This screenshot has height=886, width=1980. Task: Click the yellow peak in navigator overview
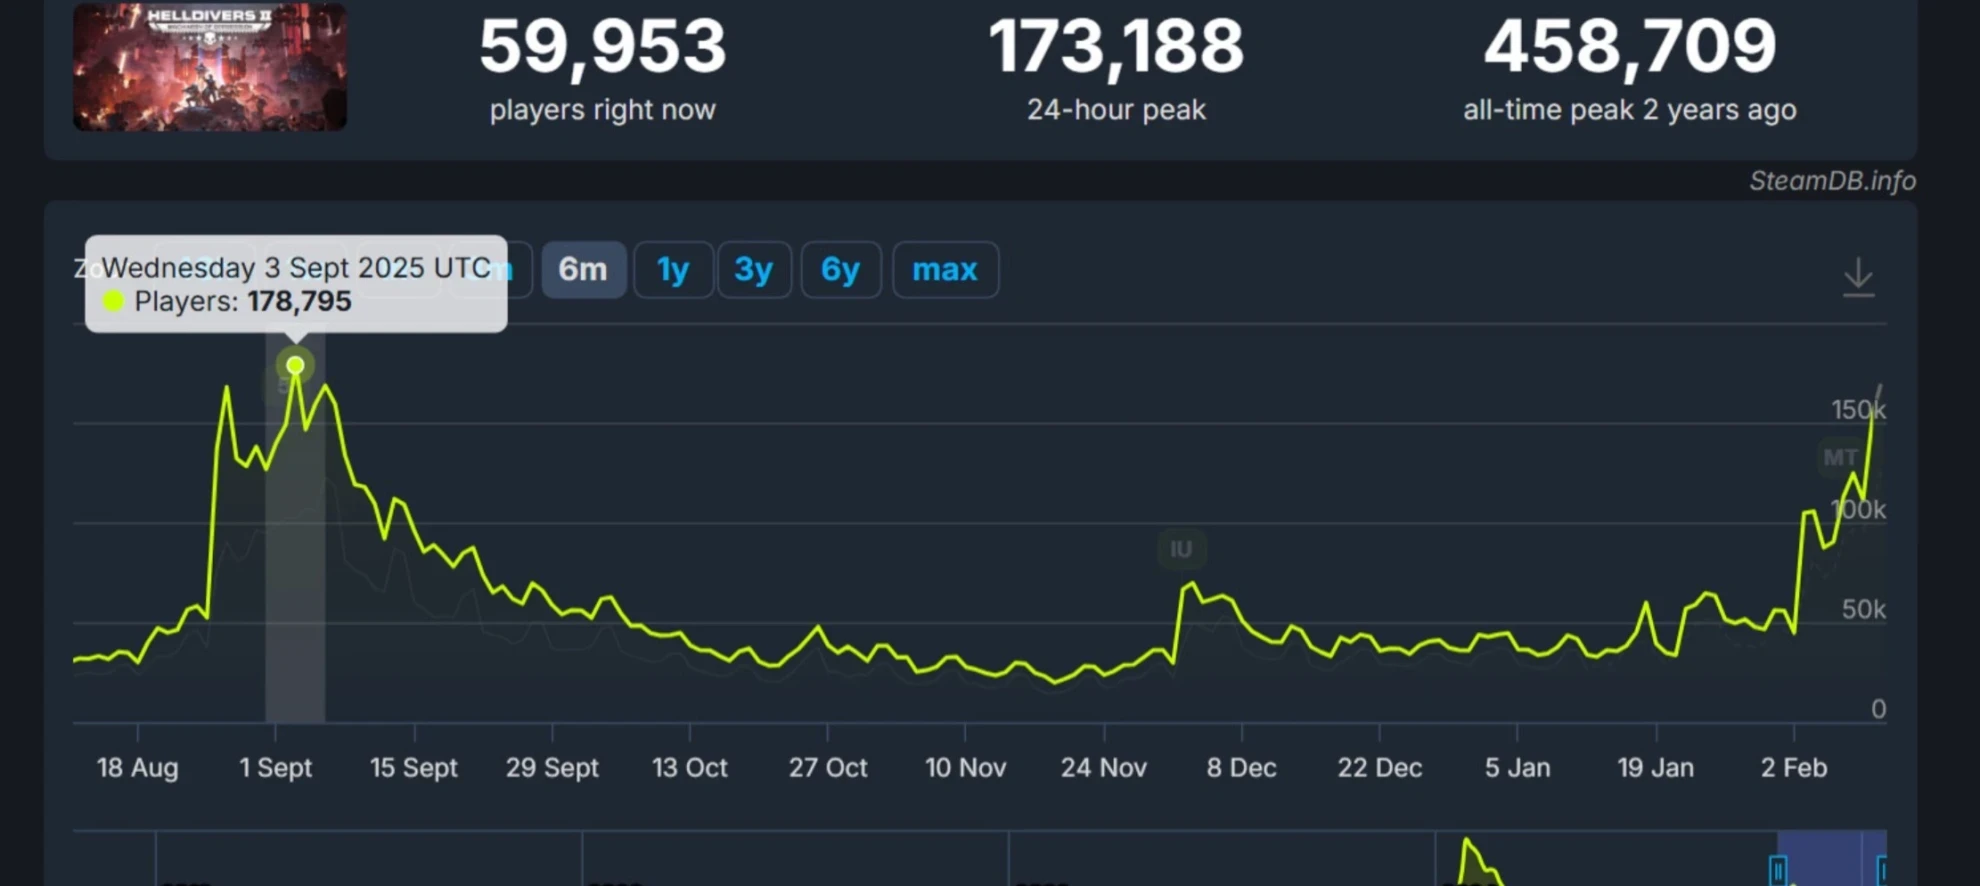pos(1469,853)
